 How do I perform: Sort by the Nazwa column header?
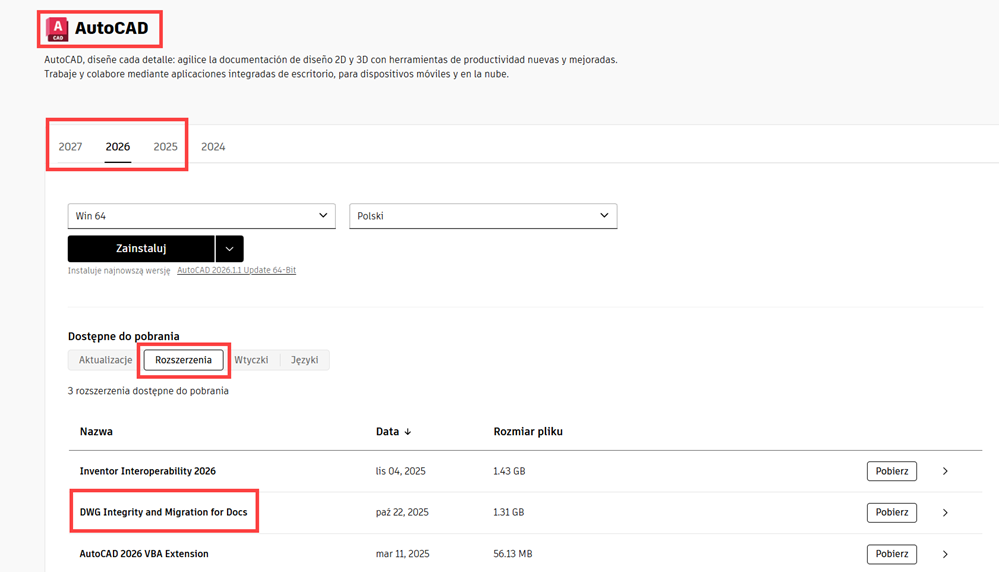[96, 432]
